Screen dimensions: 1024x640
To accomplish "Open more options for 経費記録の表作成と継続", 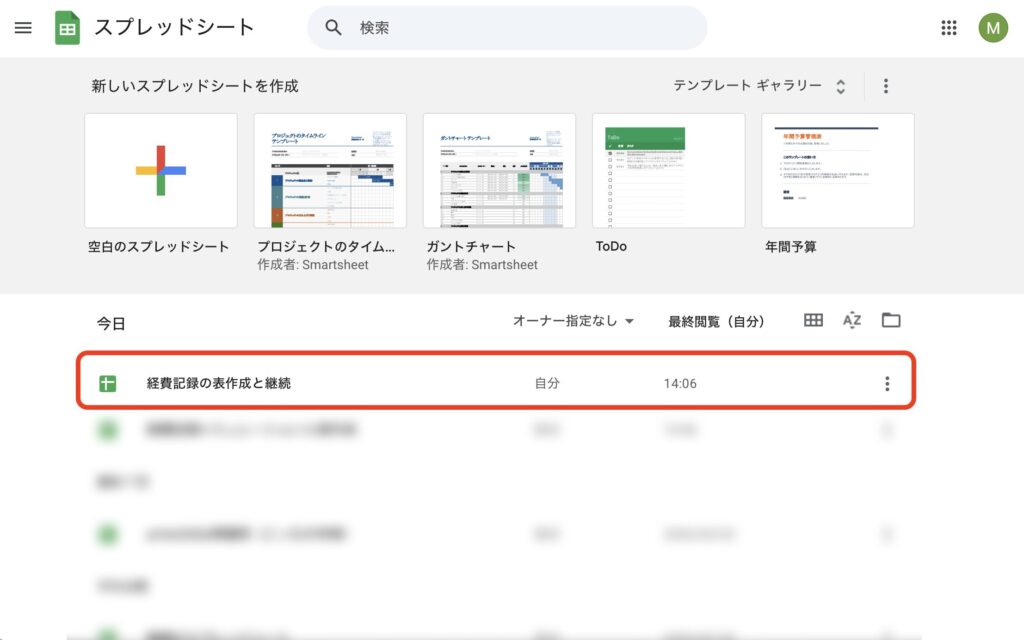I will [886, 384].
